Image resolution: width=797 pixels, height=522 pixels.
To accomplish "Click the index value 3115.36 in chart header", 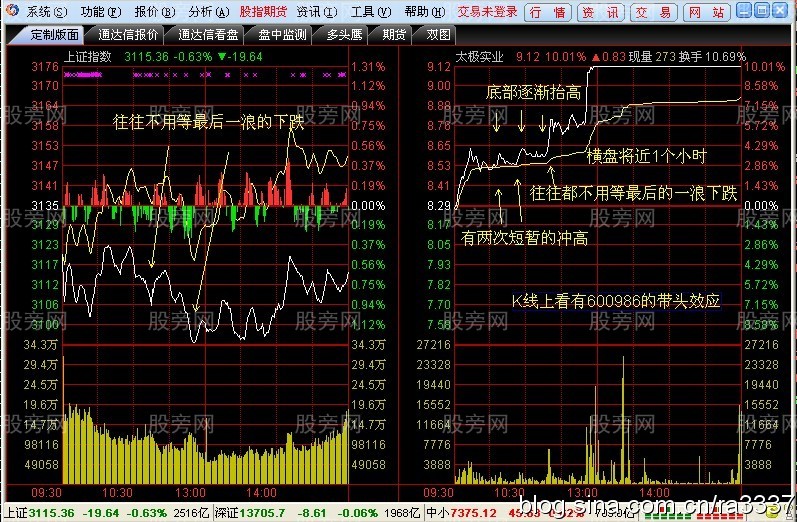I will (x=146, y=56).
